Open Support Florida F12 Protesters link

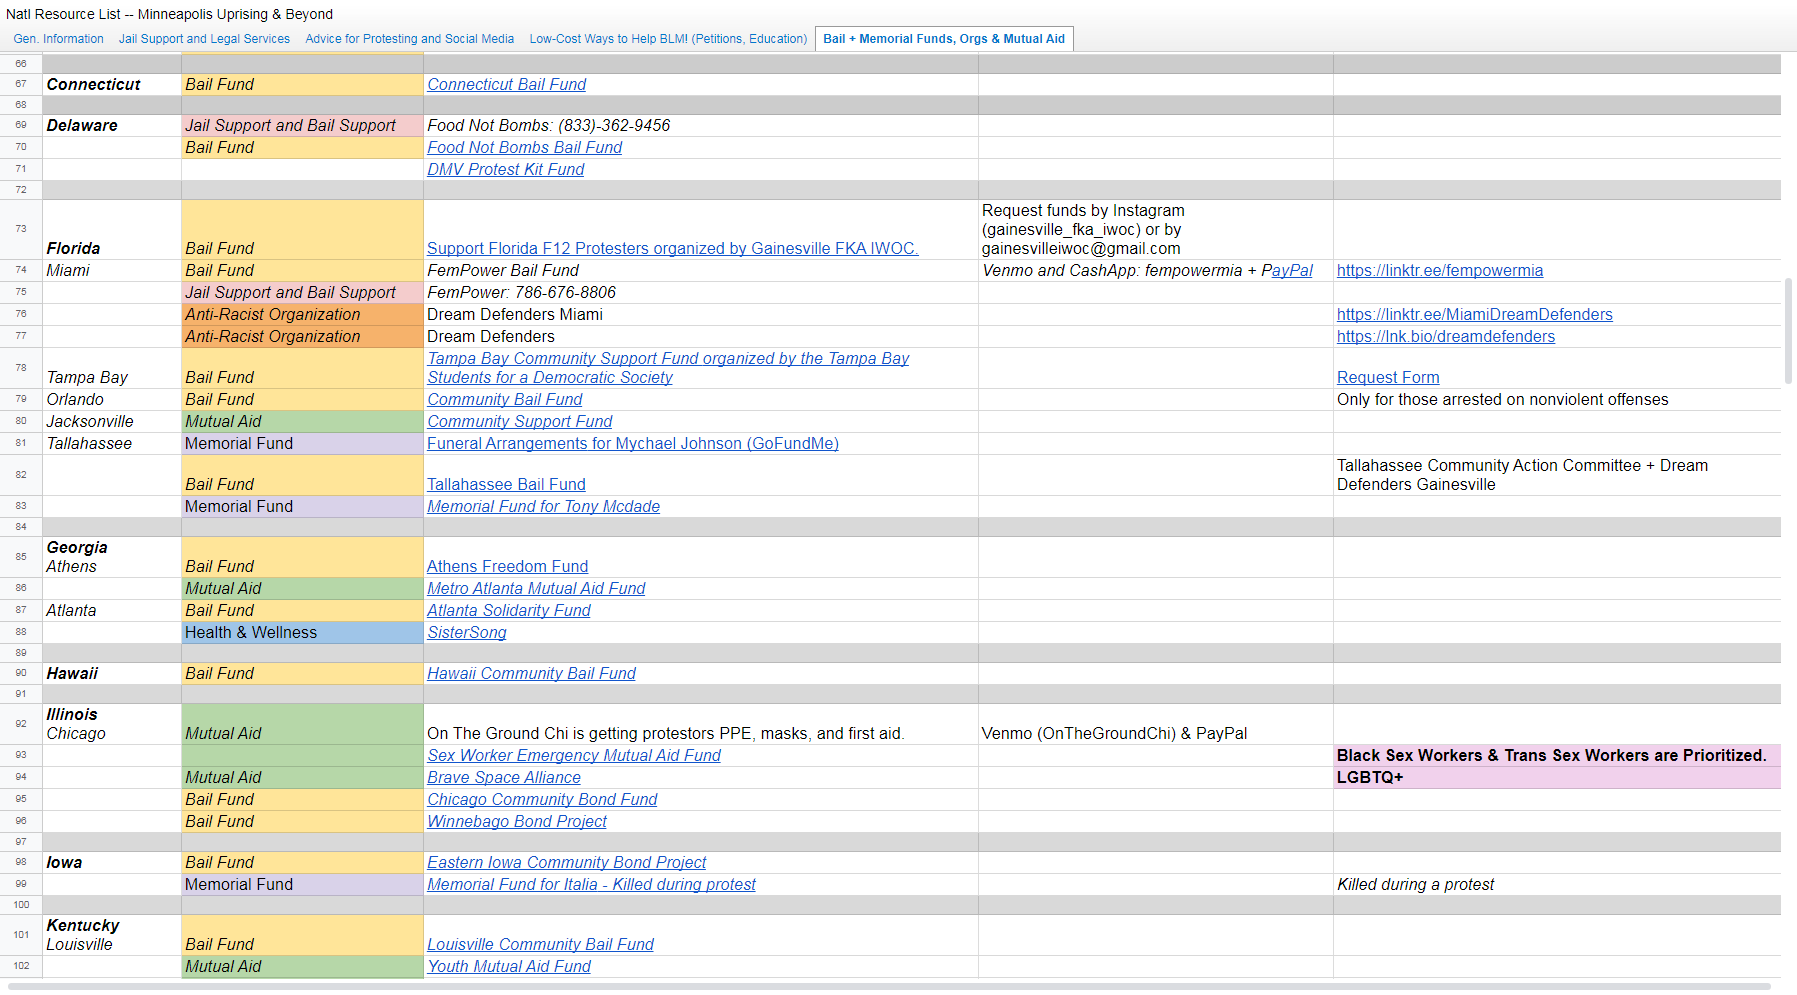(x=673, y=249)
